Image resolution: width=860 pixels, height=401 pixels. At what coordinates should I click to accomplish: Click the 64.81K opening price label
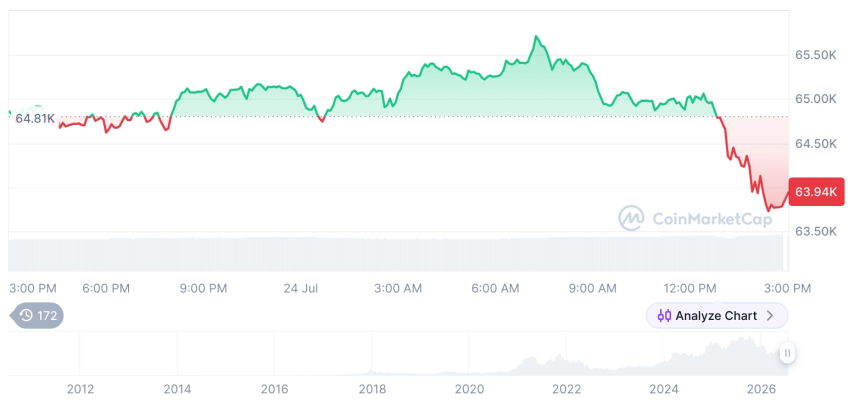(x=35, y=118)
